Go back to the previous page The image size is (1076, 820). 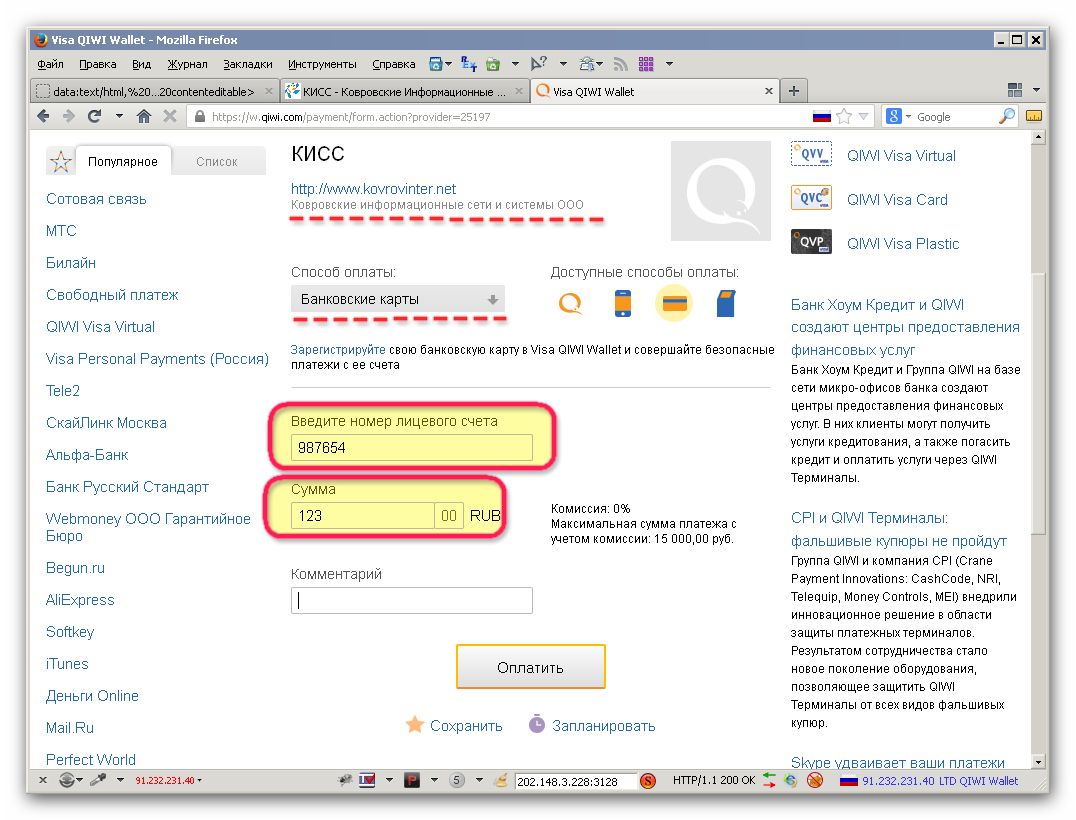coord(43,117)
